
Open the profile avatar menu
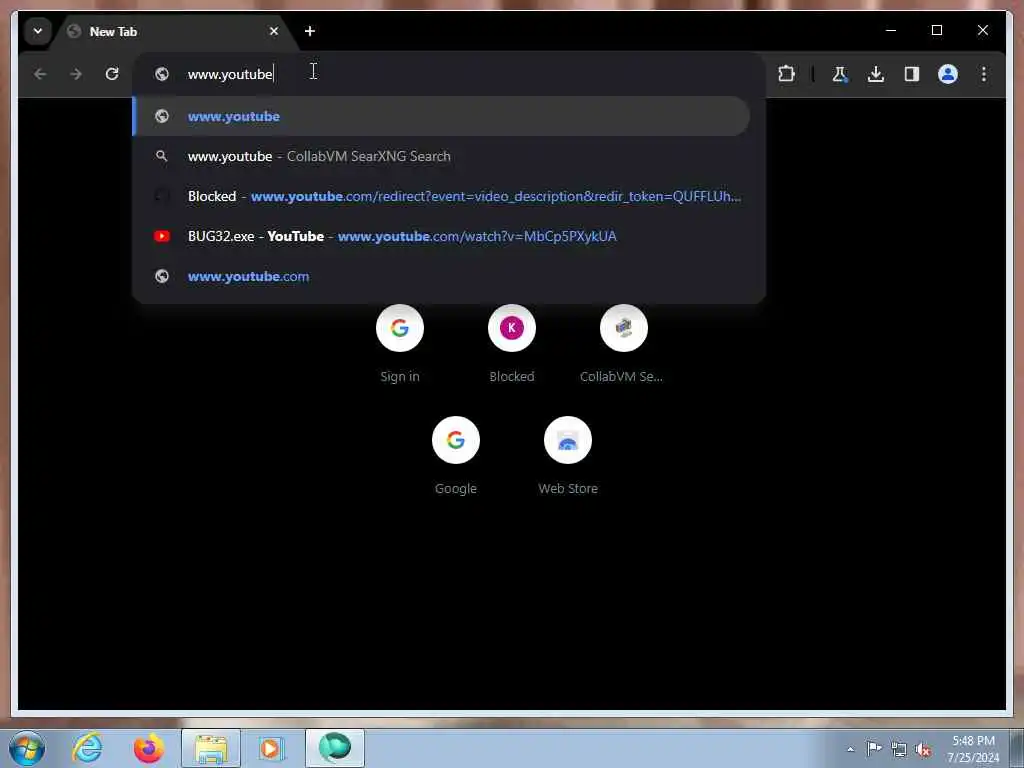pyautogui.click(x=948, y=74)
